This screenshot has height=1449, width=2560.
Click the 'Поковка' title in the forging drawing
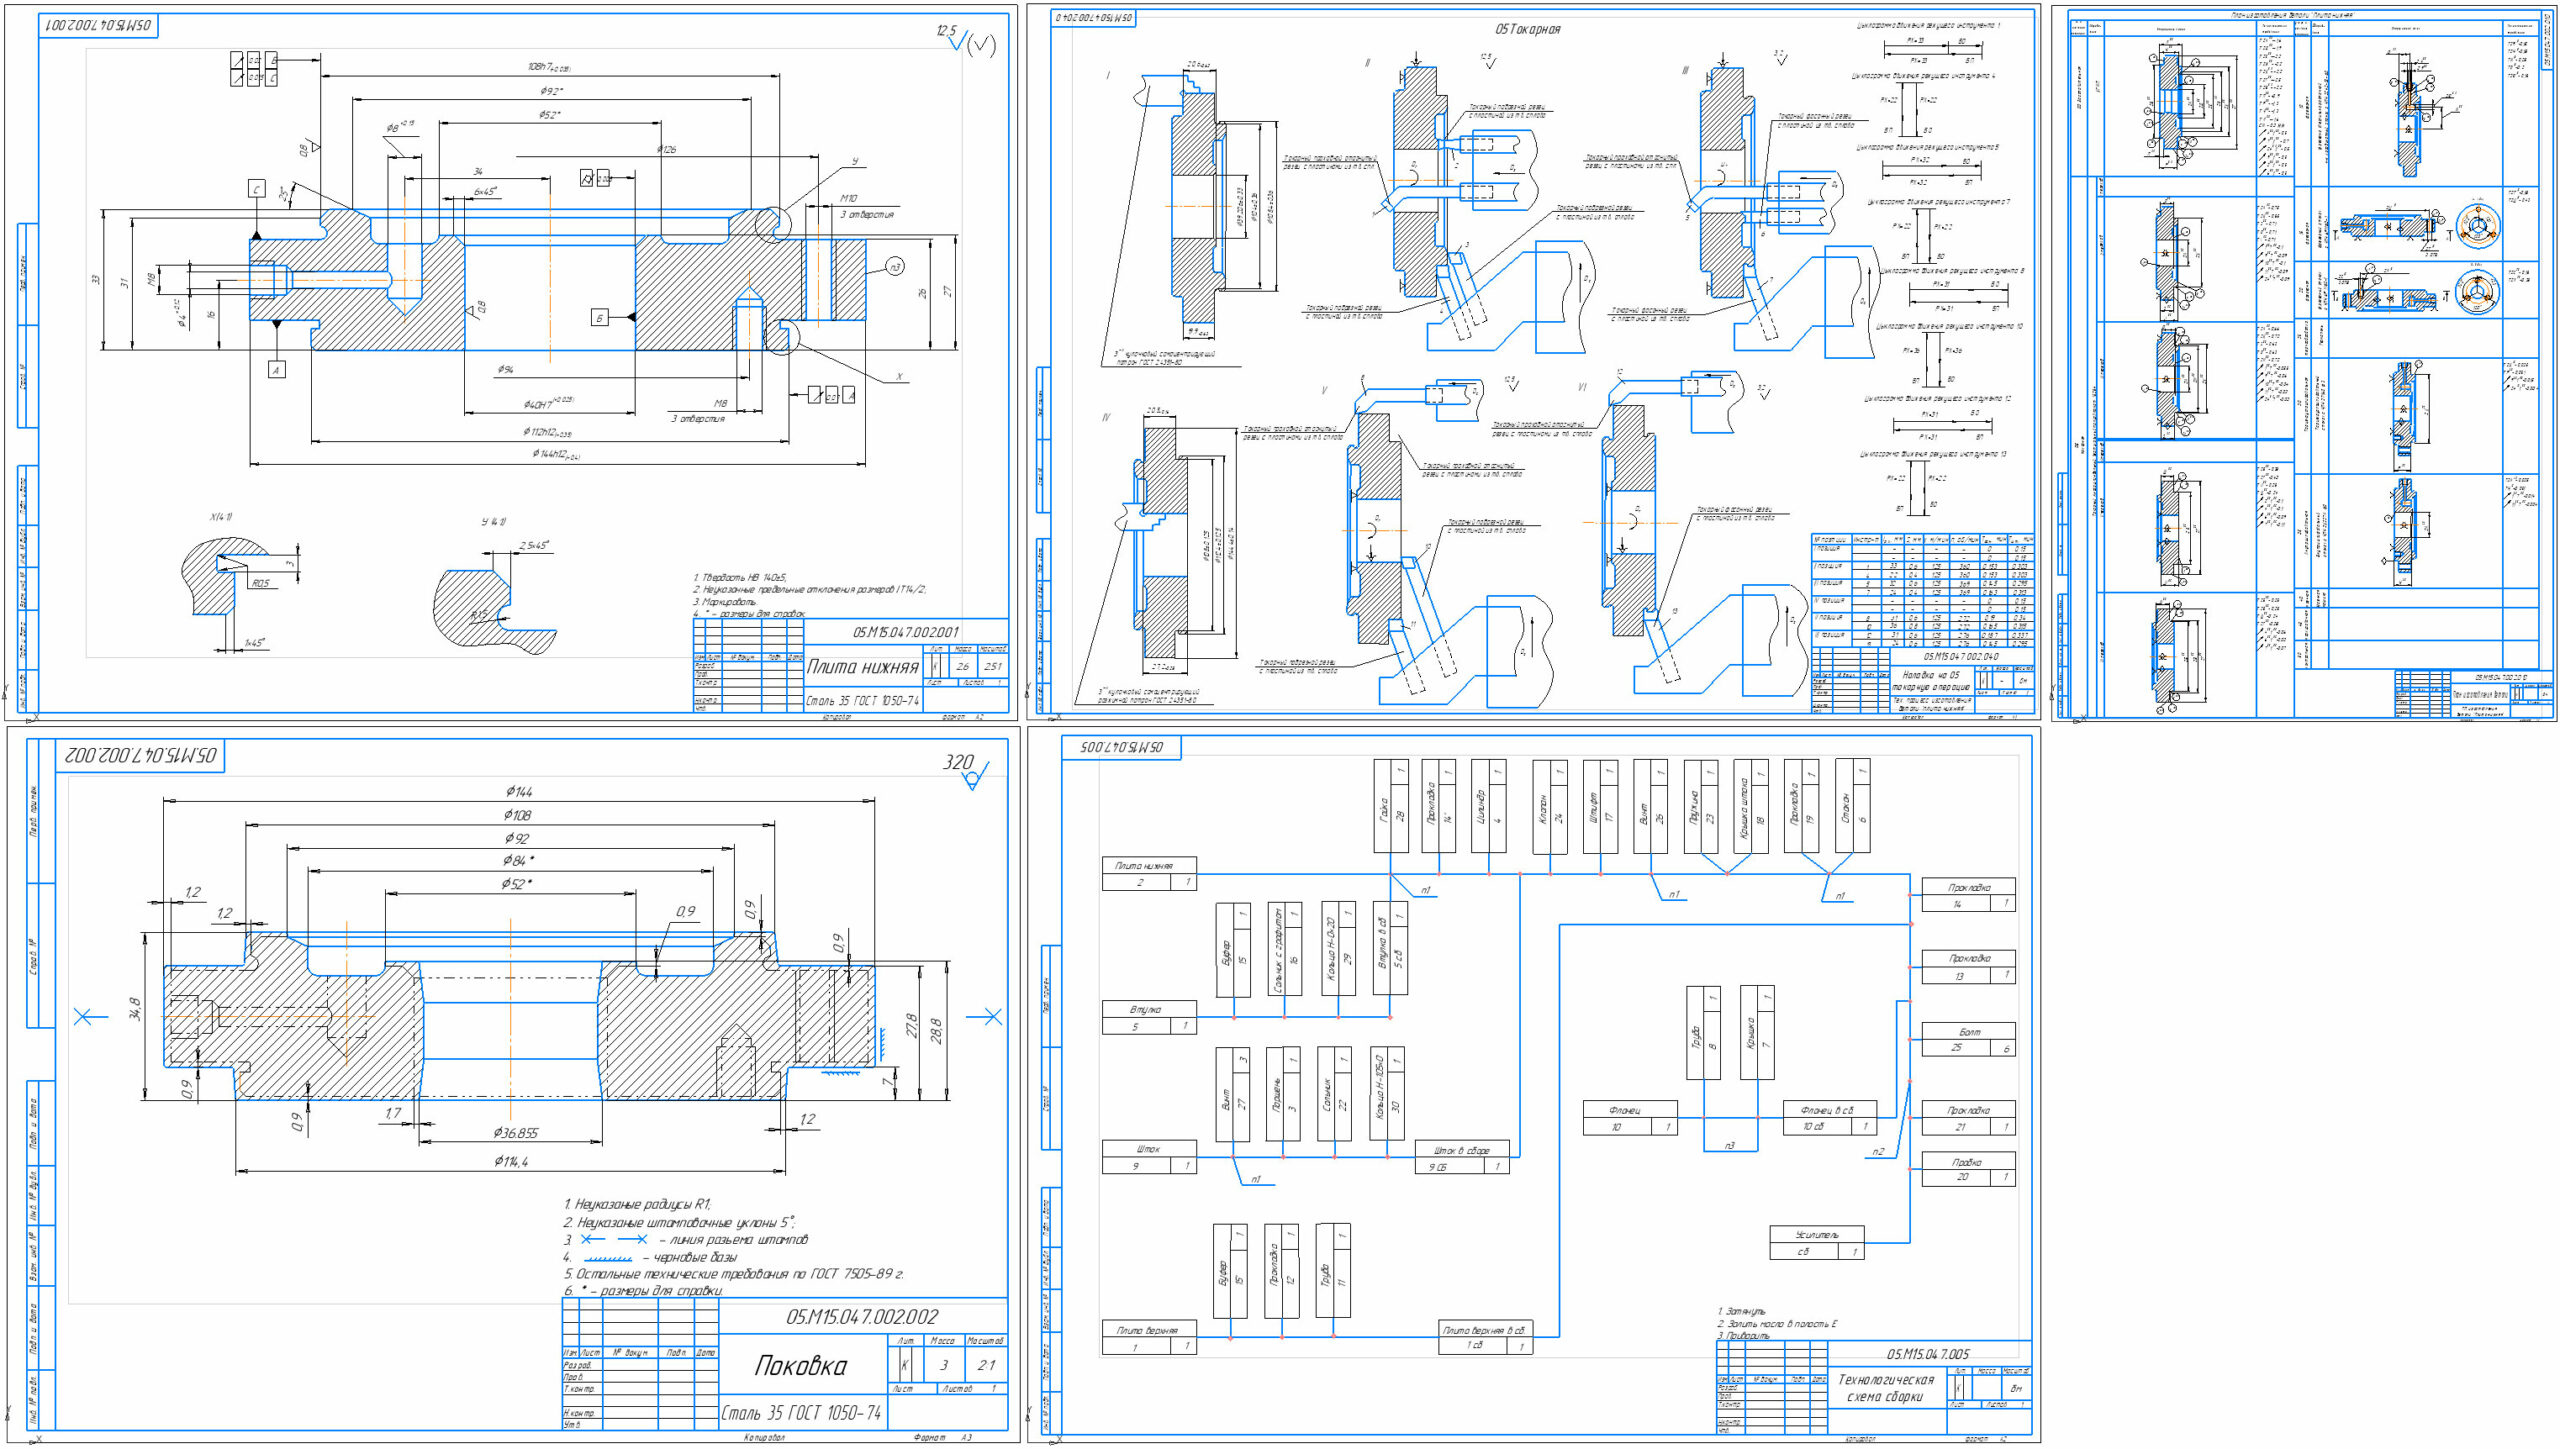pyautogui.click(x=800, y=1366)
